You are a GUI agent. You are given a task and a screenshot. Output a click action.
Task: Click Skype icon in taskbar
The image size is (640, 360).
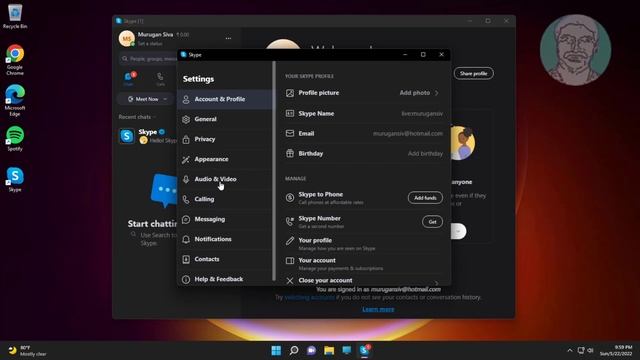point(364,350)
